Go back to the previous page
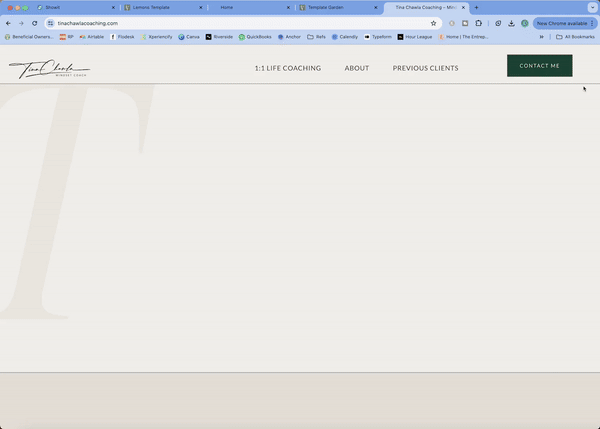 pyautogui.click(x=8, y=23)
